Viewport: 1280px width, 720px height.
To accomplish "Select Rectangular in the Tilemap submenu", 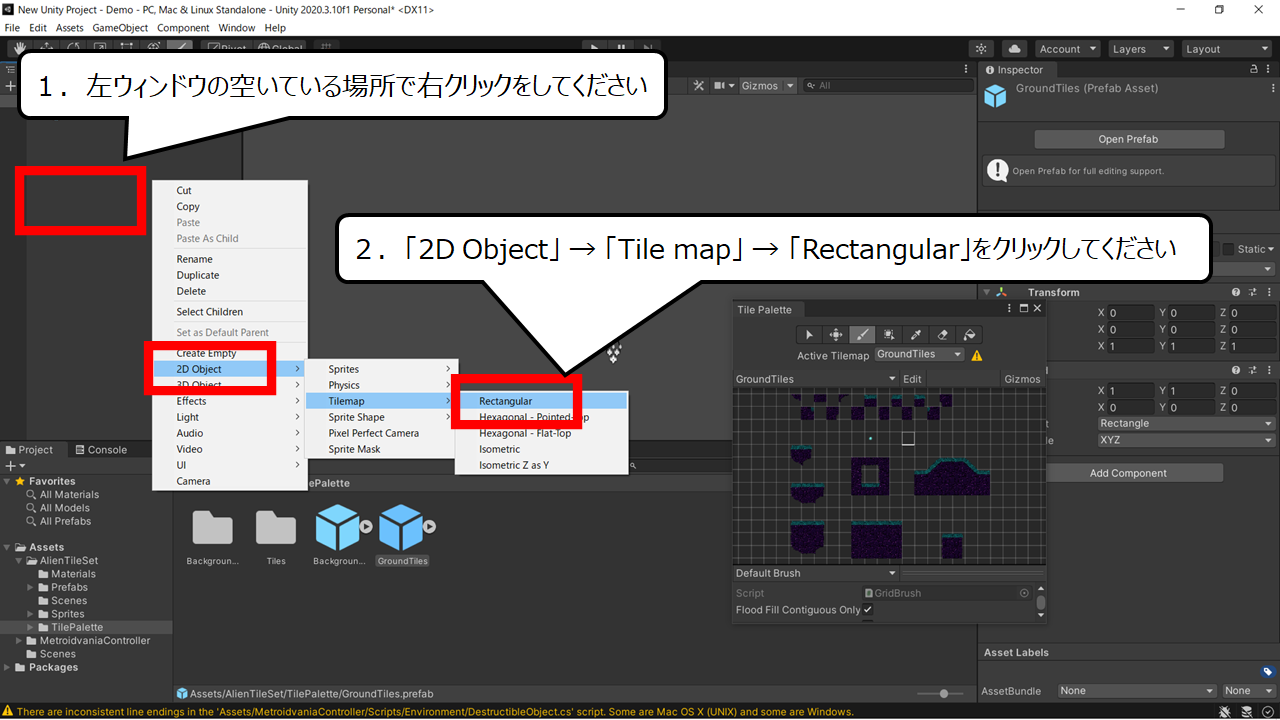I will coord(541,401).
